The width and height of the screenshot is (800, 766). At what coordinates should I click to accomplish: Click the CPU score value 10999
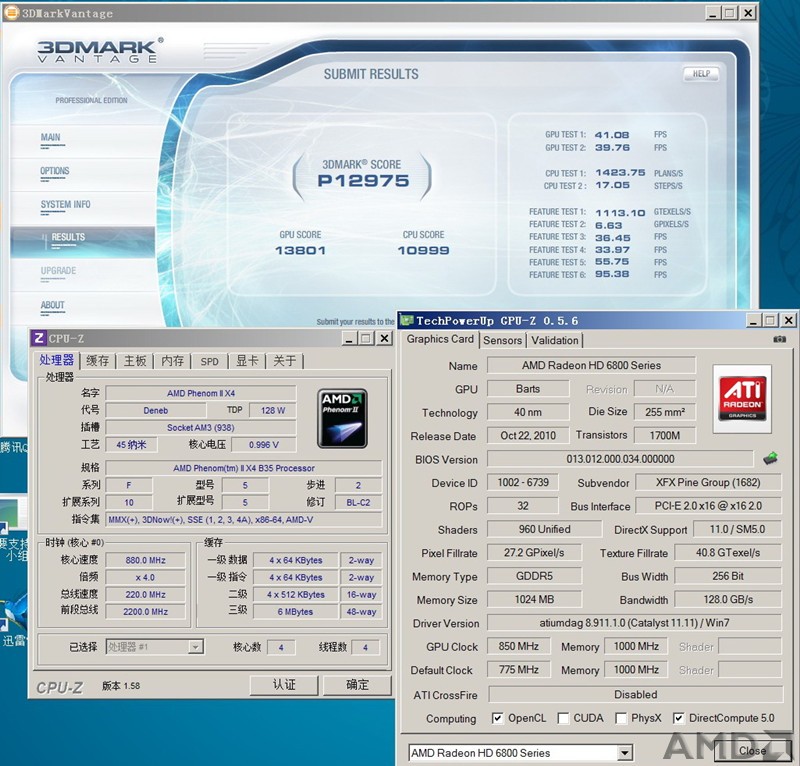[423, 251]
